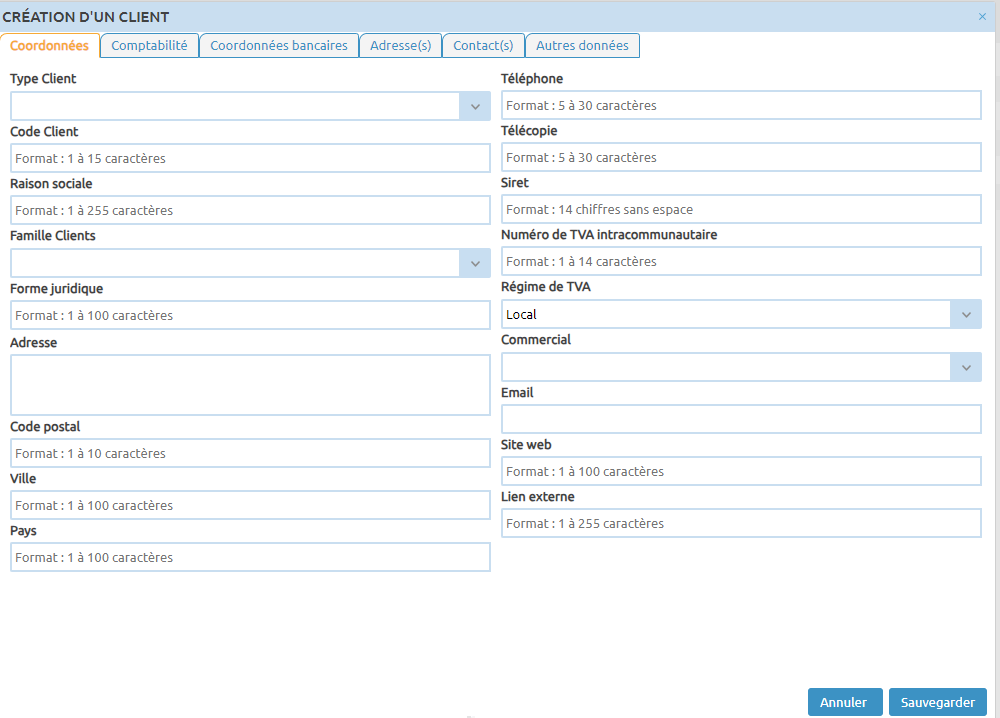The width and height of the screenshot is (1000, 718).
Task: Click into the Raison sociale field
Action: pos(250,210)
